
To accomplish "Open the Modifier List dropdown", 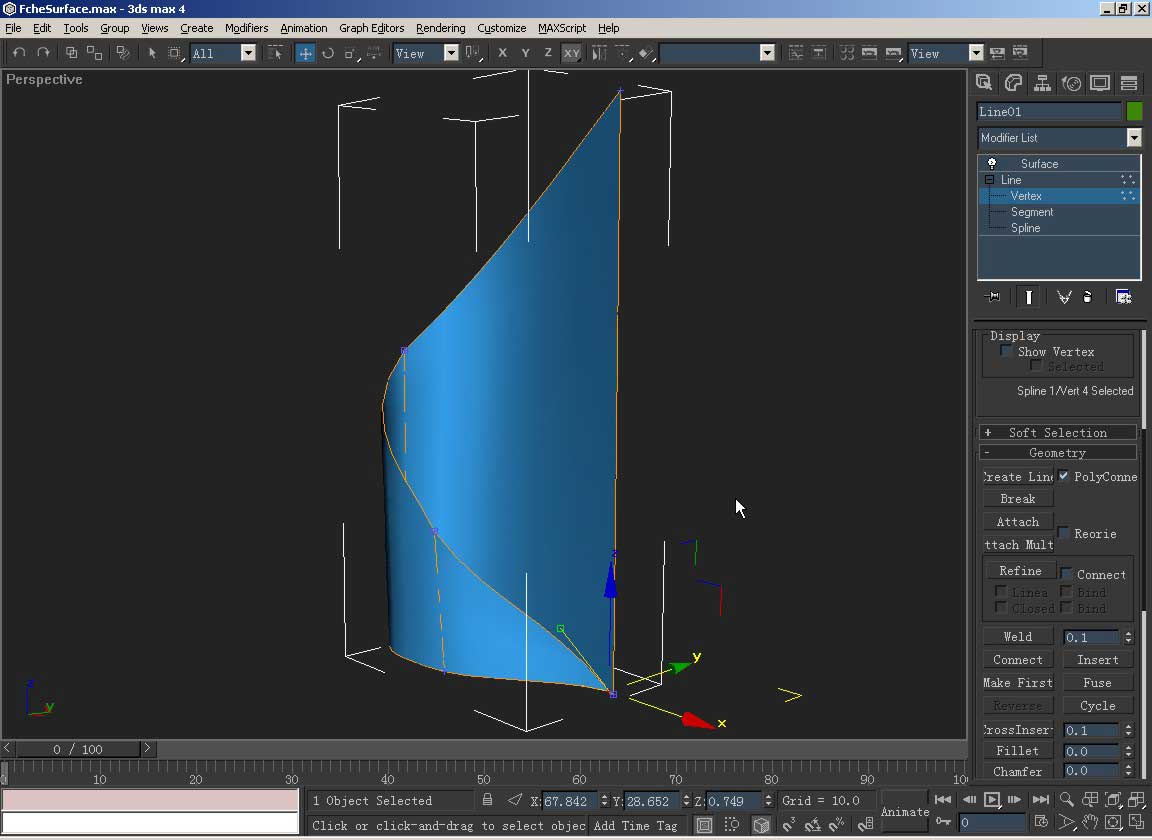I will pos(1134,138).
